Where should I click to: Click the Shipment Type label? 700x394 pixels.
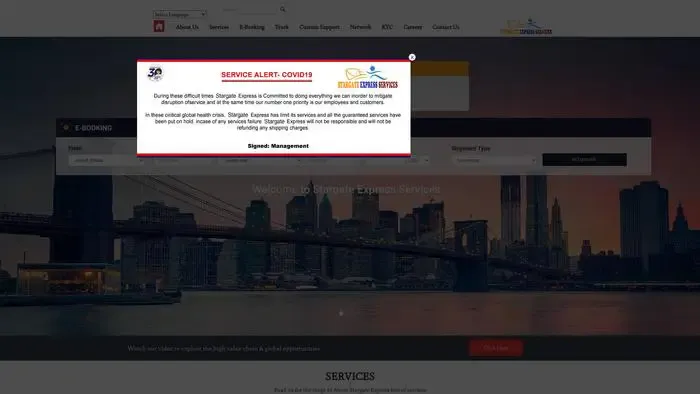[x=471, y=148]
